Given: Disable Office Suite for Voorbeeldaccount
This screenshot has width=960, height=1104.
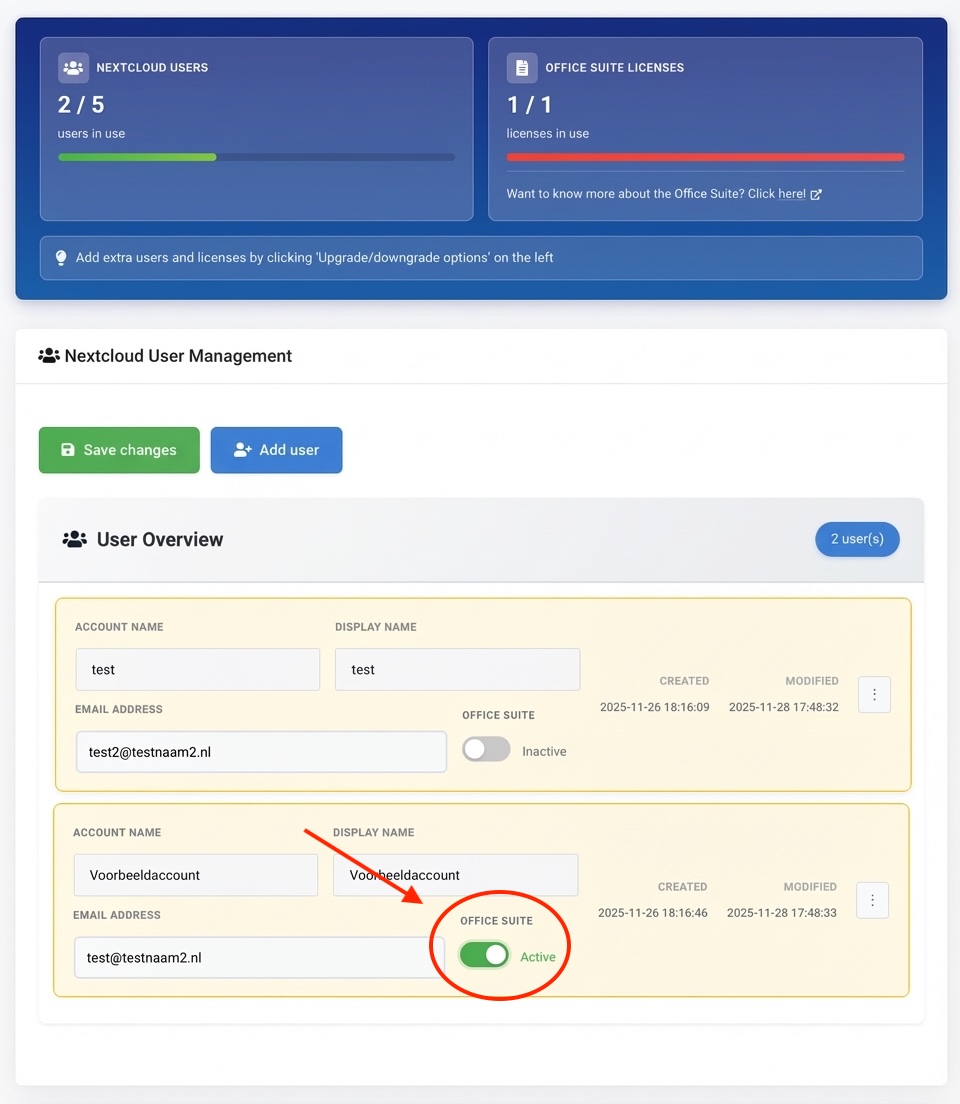Looking at the screenshot, I should (485, 955).
